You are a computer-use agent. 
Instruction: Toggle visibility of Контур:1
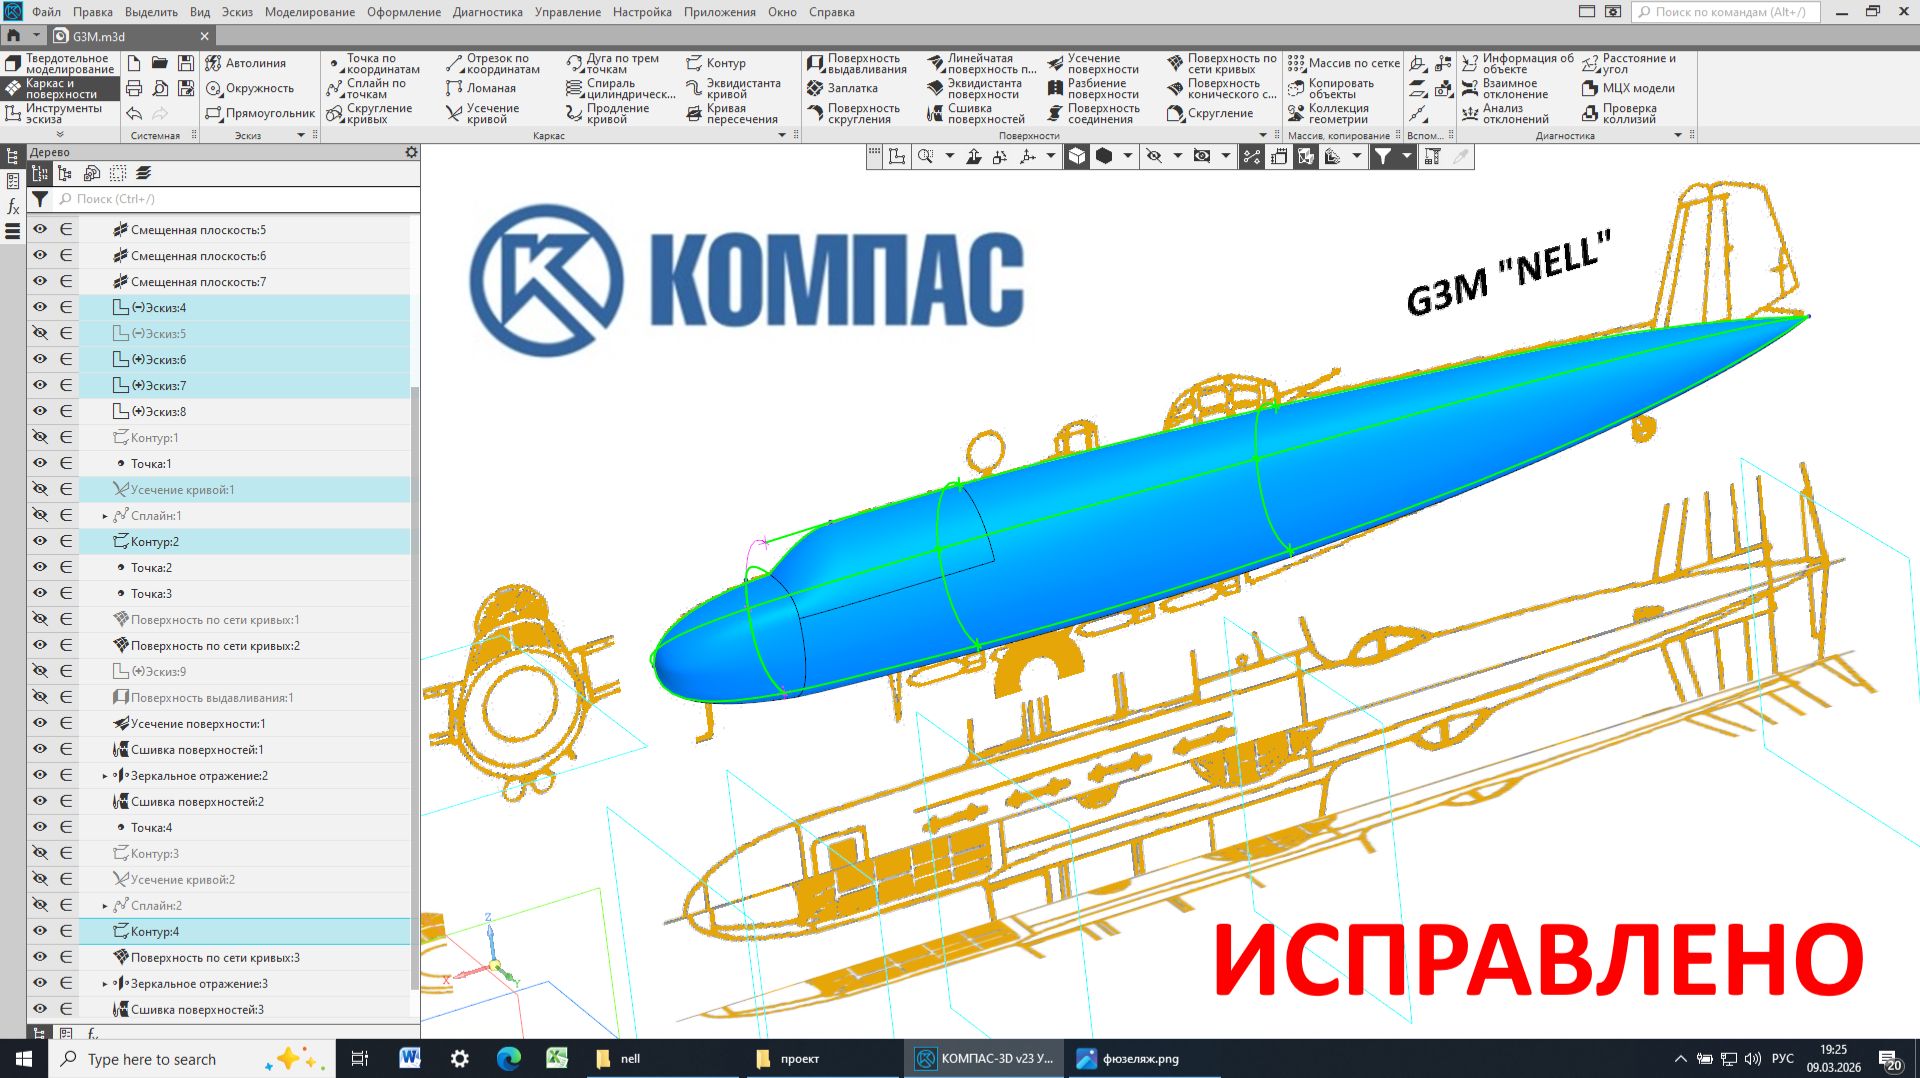point(40,437)
